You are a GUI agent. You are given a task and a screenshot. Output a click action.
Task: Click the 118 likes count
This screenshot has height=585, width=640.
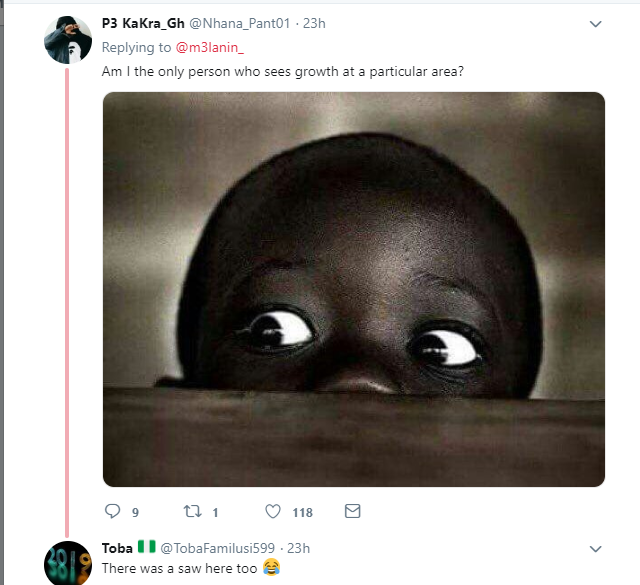[302, 513]
